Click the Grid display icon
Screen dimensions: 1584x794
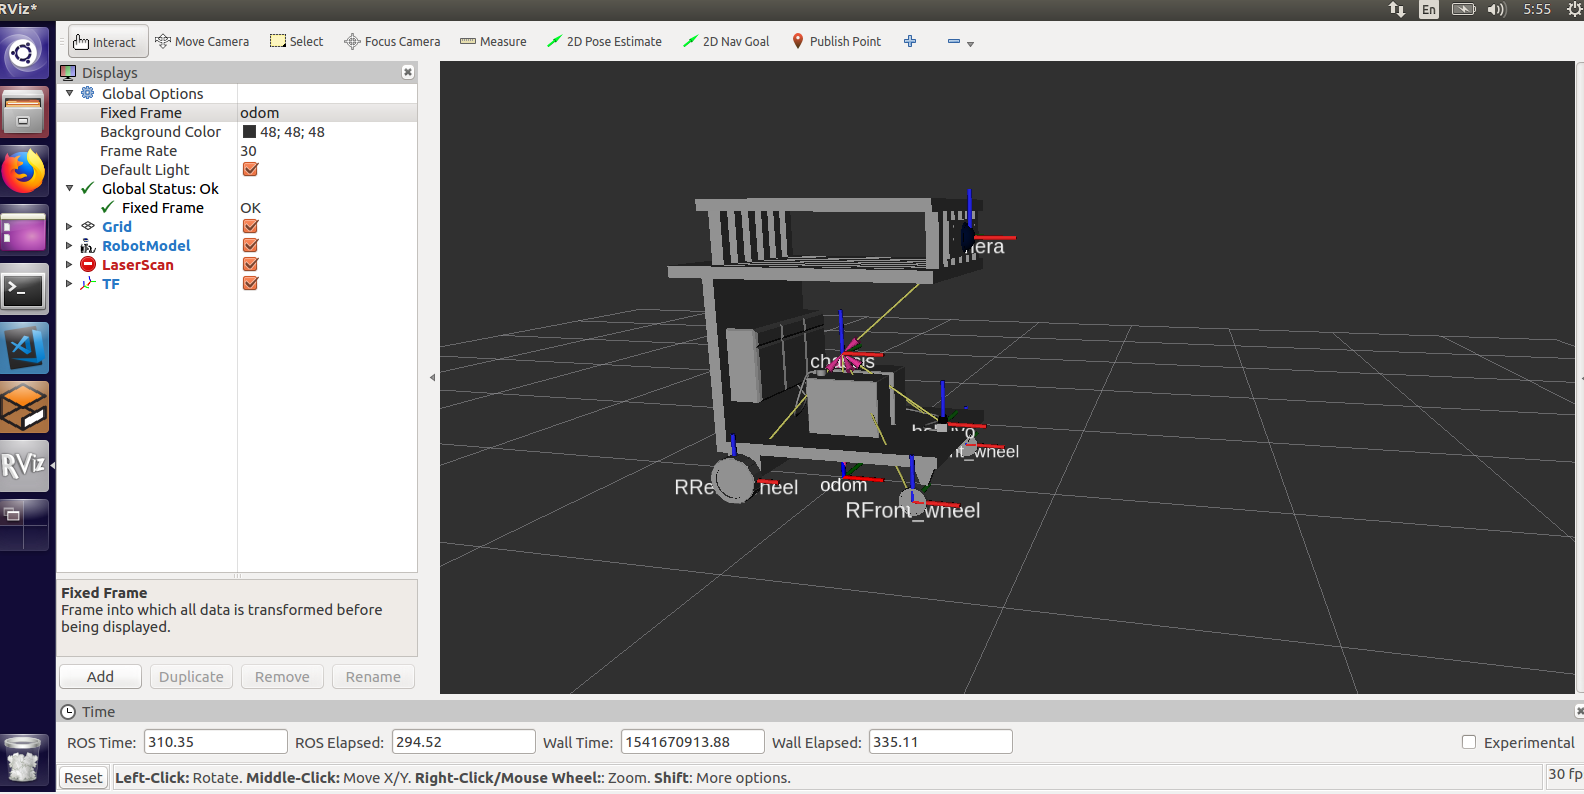(88, 227)
